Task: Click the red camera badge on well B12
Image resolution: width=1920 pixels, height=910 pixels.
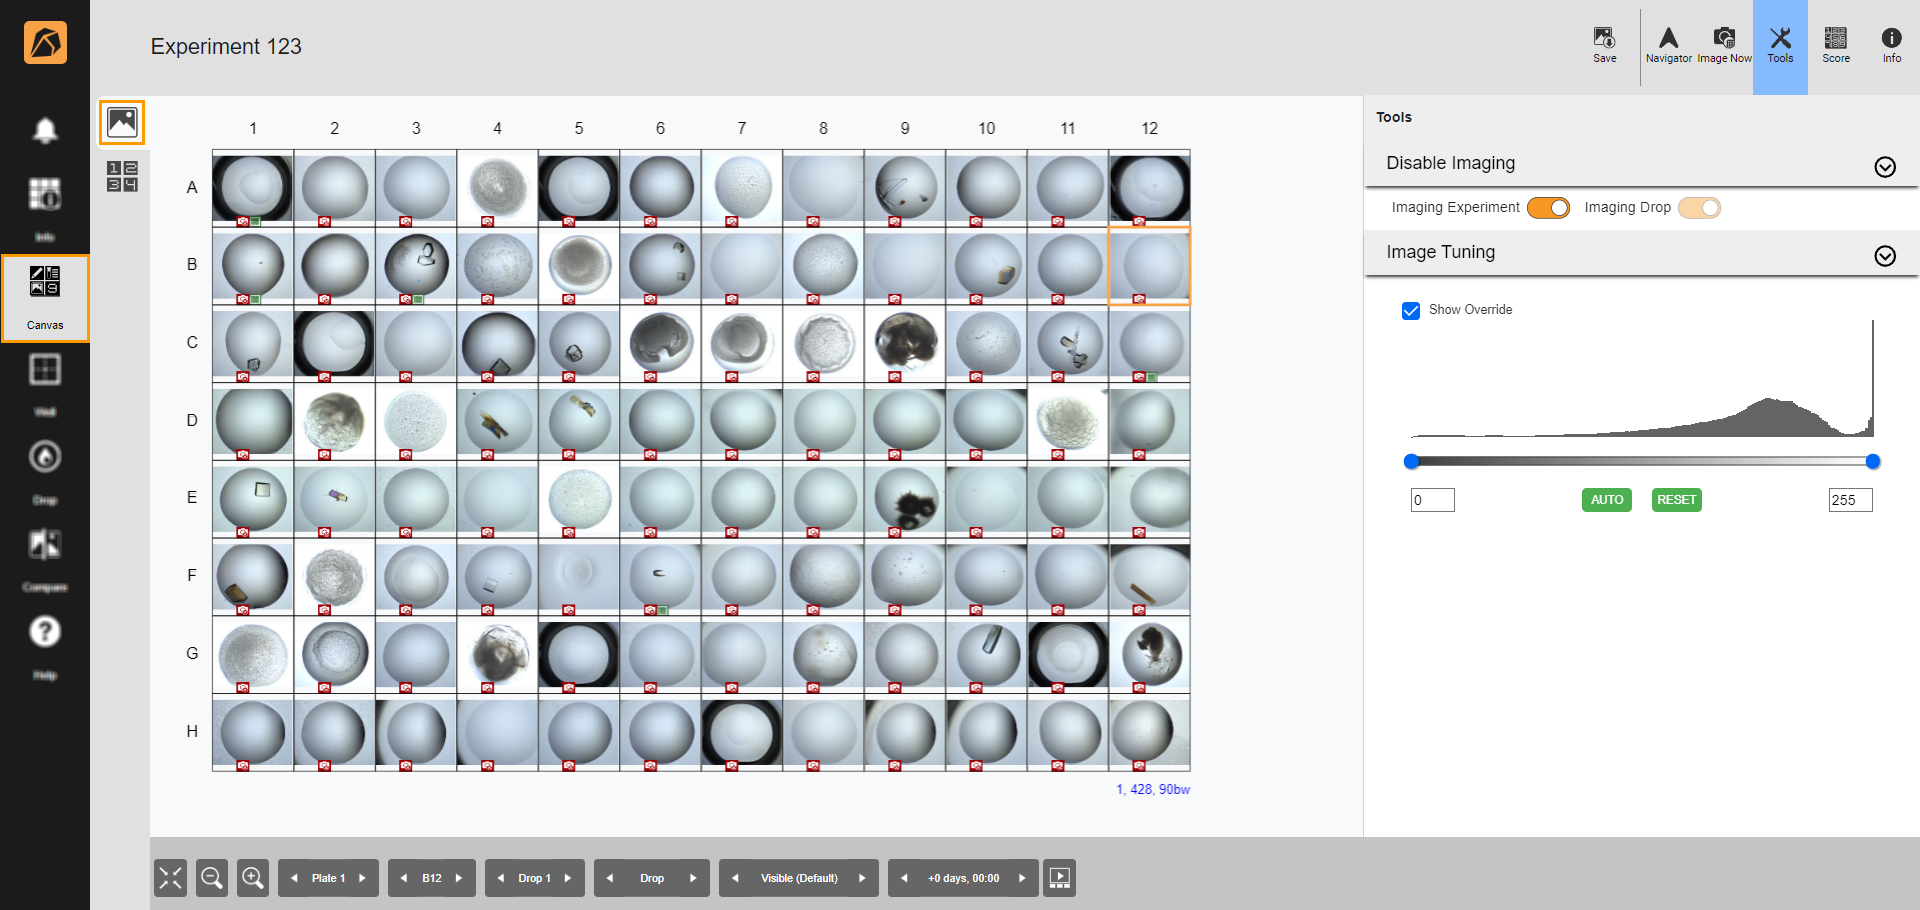Action: click(1139, 299)
